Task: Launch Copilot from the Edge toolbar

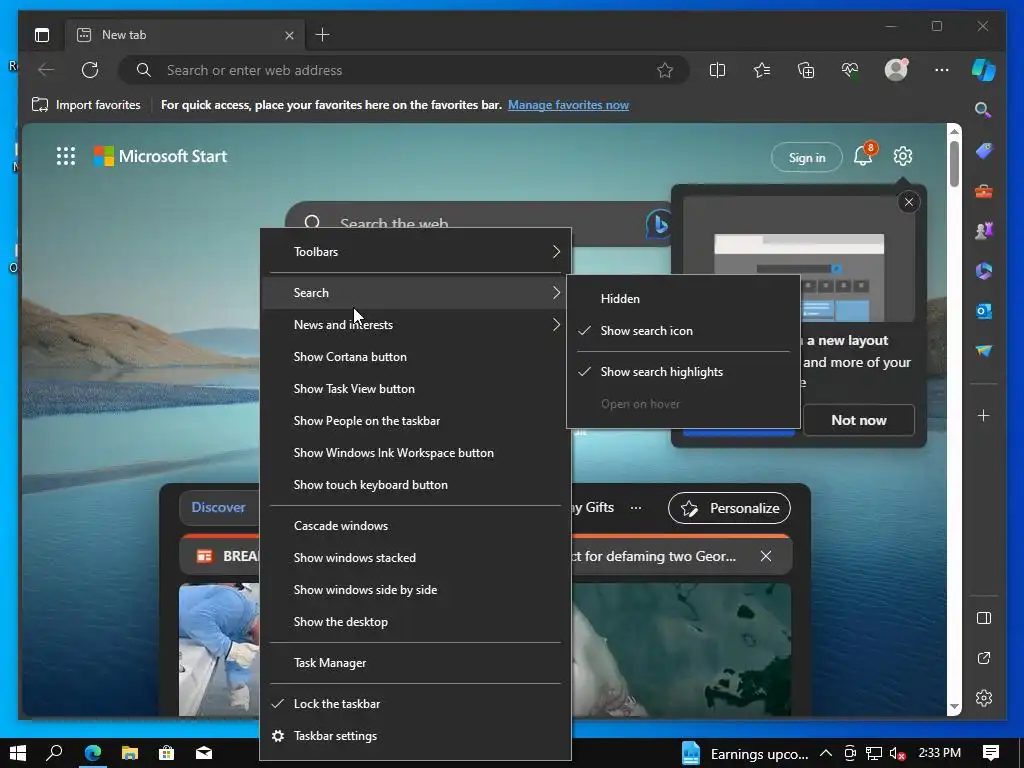Action: click(x=983, y=70)
